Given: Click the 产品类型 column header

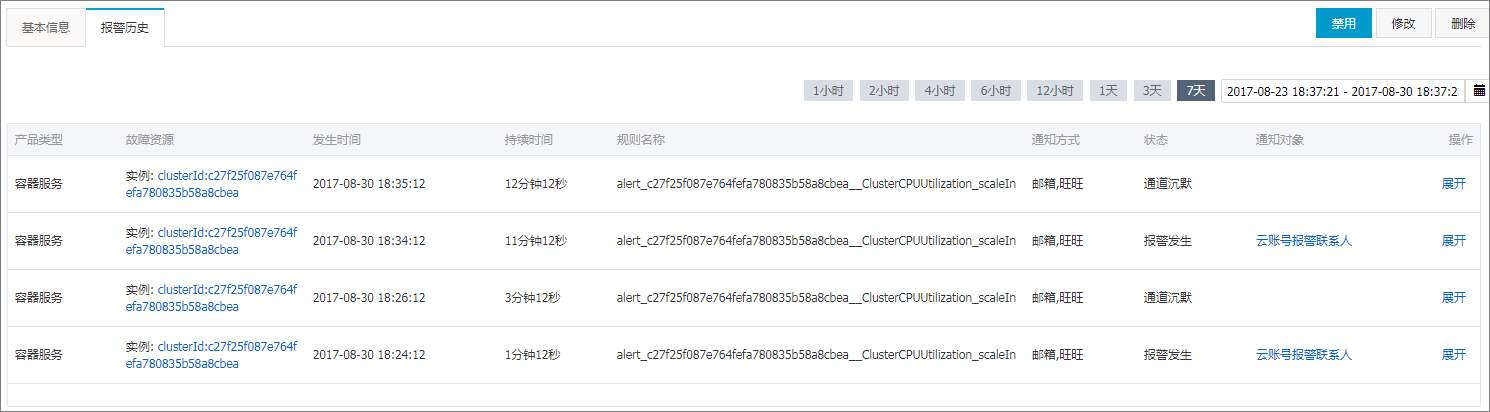Looking at the screenshot, I should point(38,140).
